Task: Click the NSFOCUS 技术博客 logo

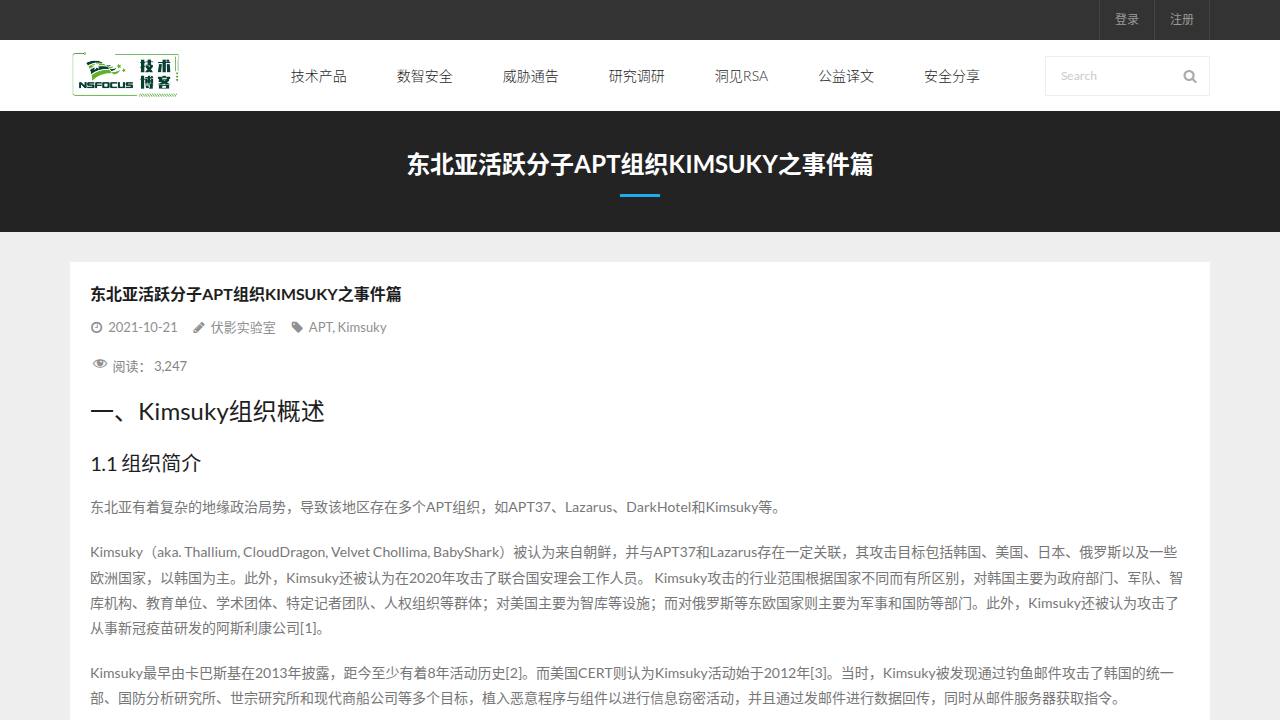Action: click(126, 75)
